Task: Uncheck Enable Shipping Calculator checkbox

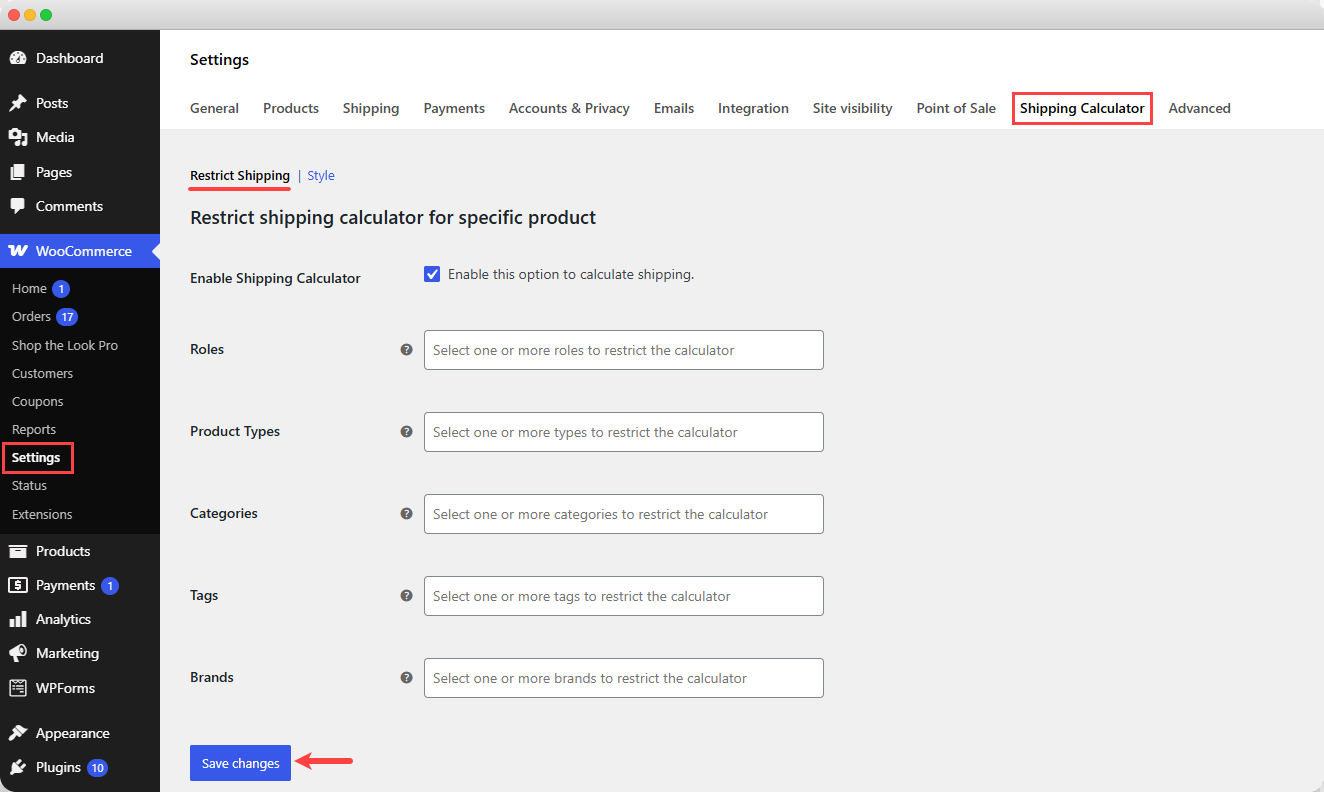Action: (432, 274)
